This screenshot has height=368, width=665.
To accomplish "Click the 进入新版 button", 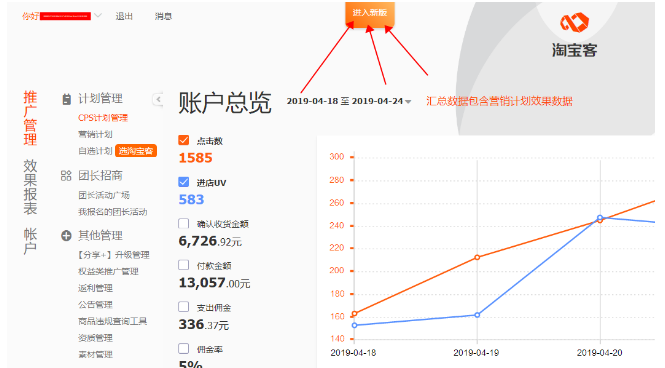I will (370, 13).
